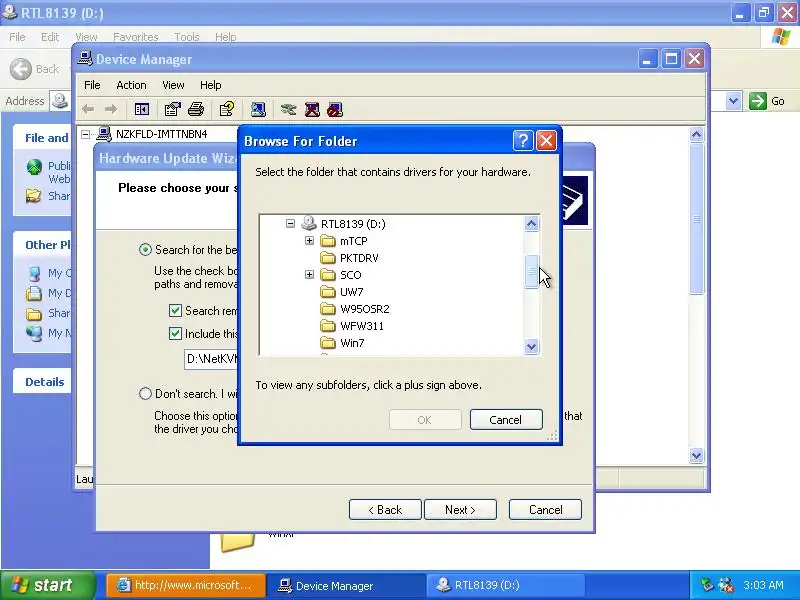800x600 pixels.
Task: Click the mTCP folder icon
Action: 328,241
